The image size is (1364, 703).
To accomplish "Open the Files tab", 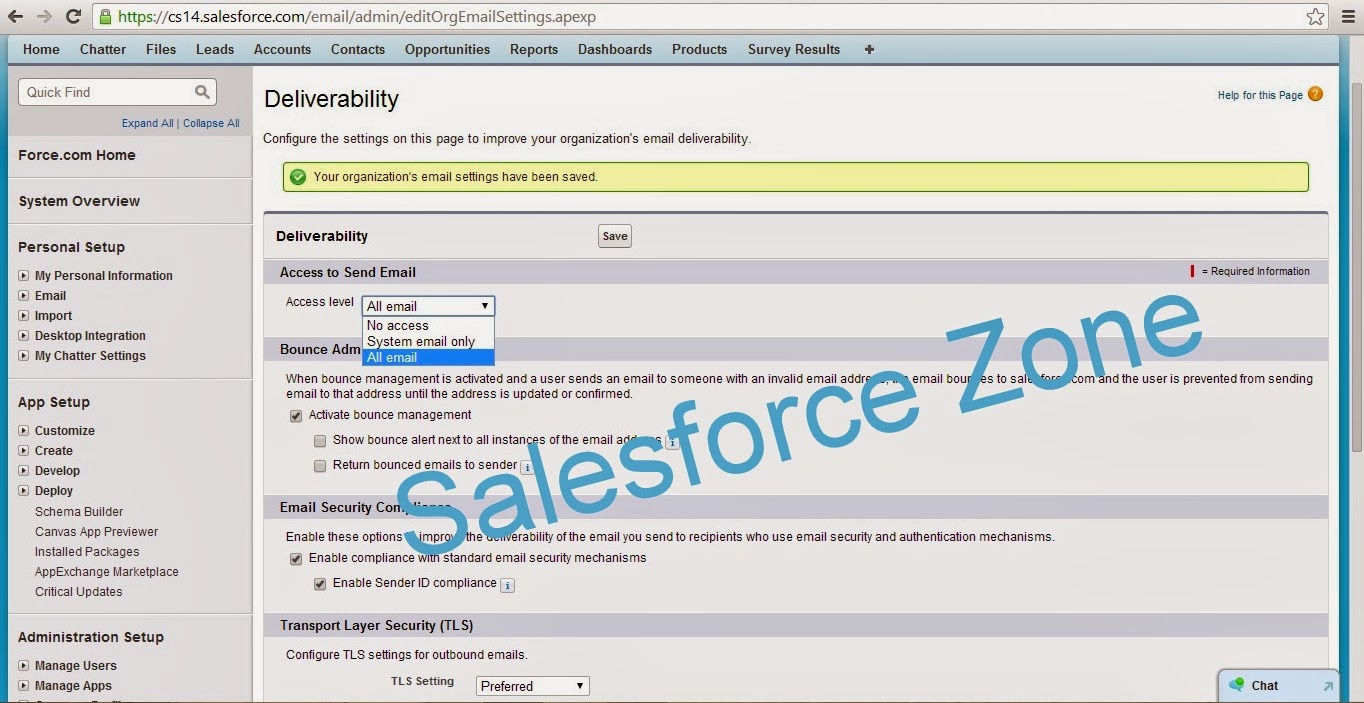I will [161, 49].
